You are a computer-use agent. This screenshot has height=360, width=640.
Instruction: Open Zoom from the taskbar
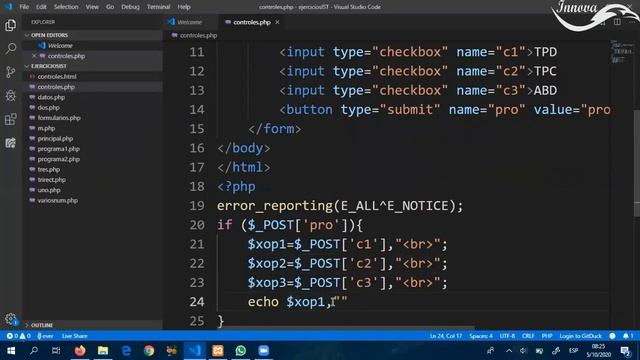(x=264, y=351)
